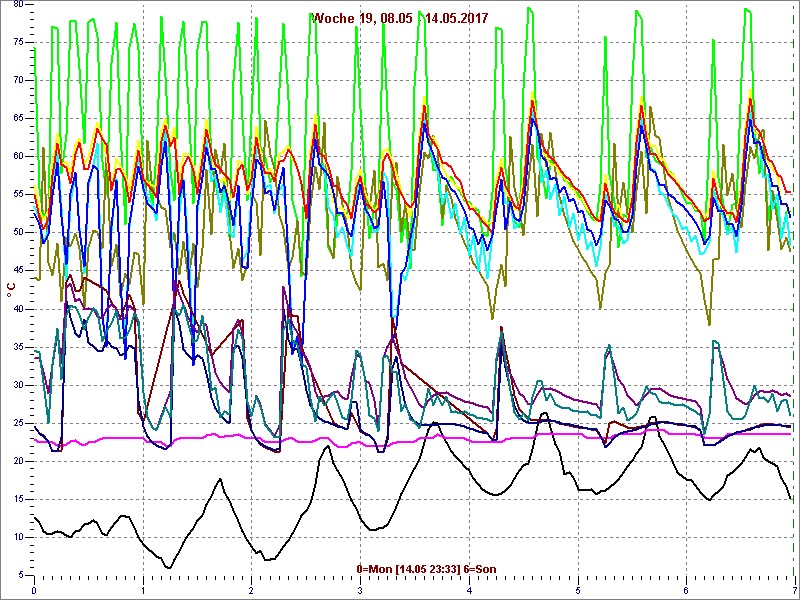Click the 55 tick label on the temperature axis
The width and height of the screenshot is (800, 600).
18,194
